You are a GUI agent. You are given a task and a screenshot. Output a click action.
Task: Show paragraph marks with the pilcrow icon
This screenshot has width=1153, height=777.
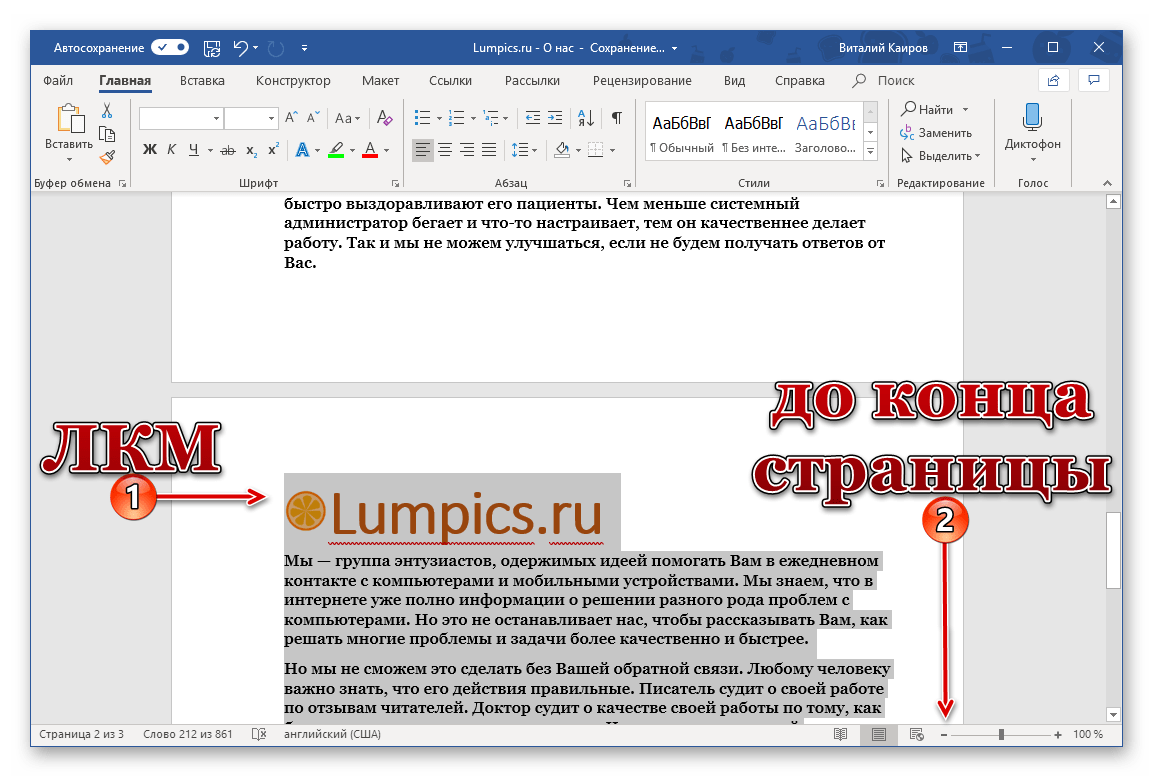617,118
